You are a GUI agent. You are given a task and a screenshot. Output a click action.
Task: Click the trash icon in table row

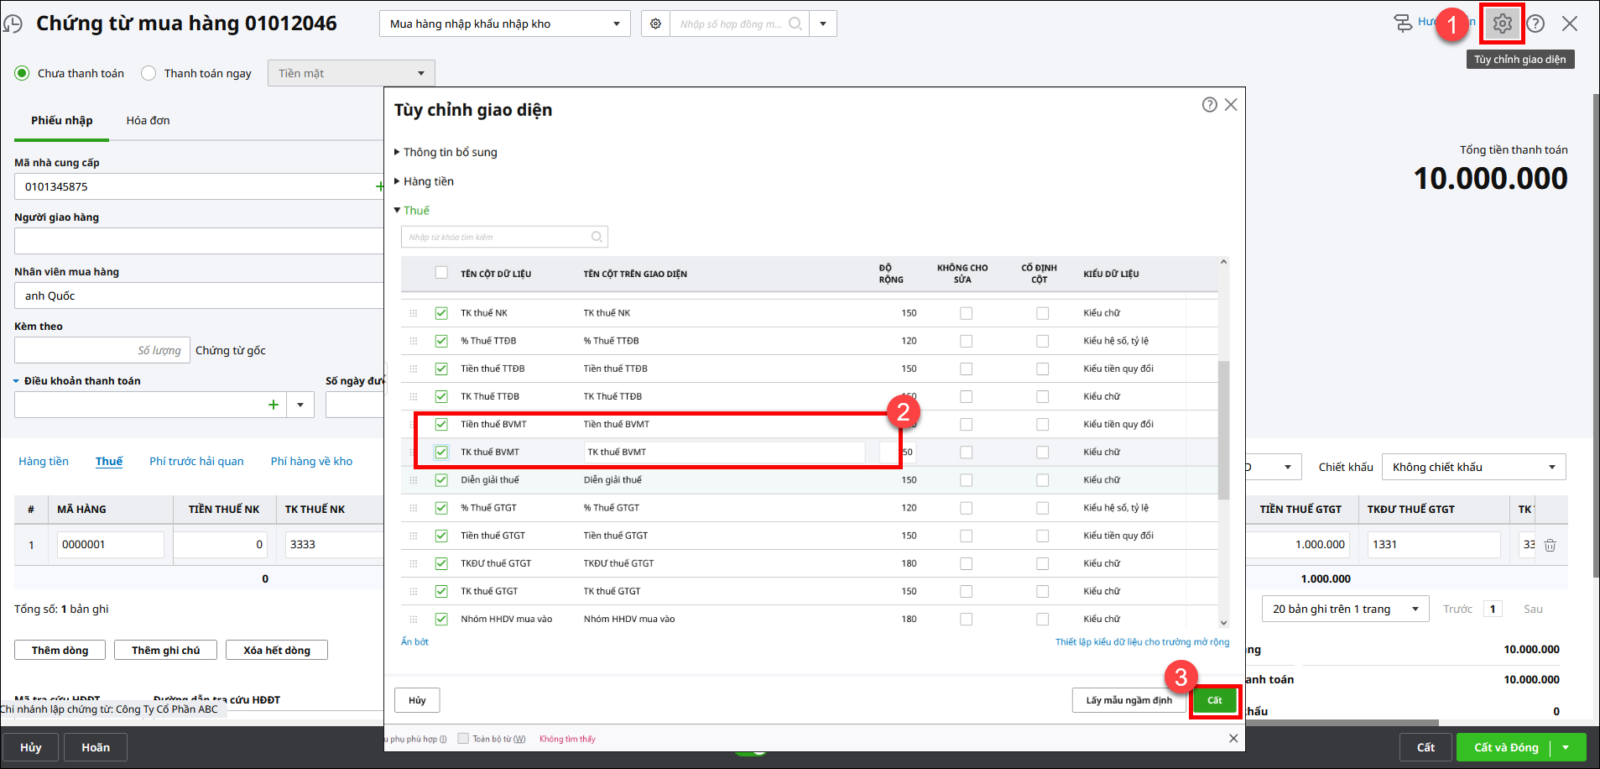(x=1550, y=545)
